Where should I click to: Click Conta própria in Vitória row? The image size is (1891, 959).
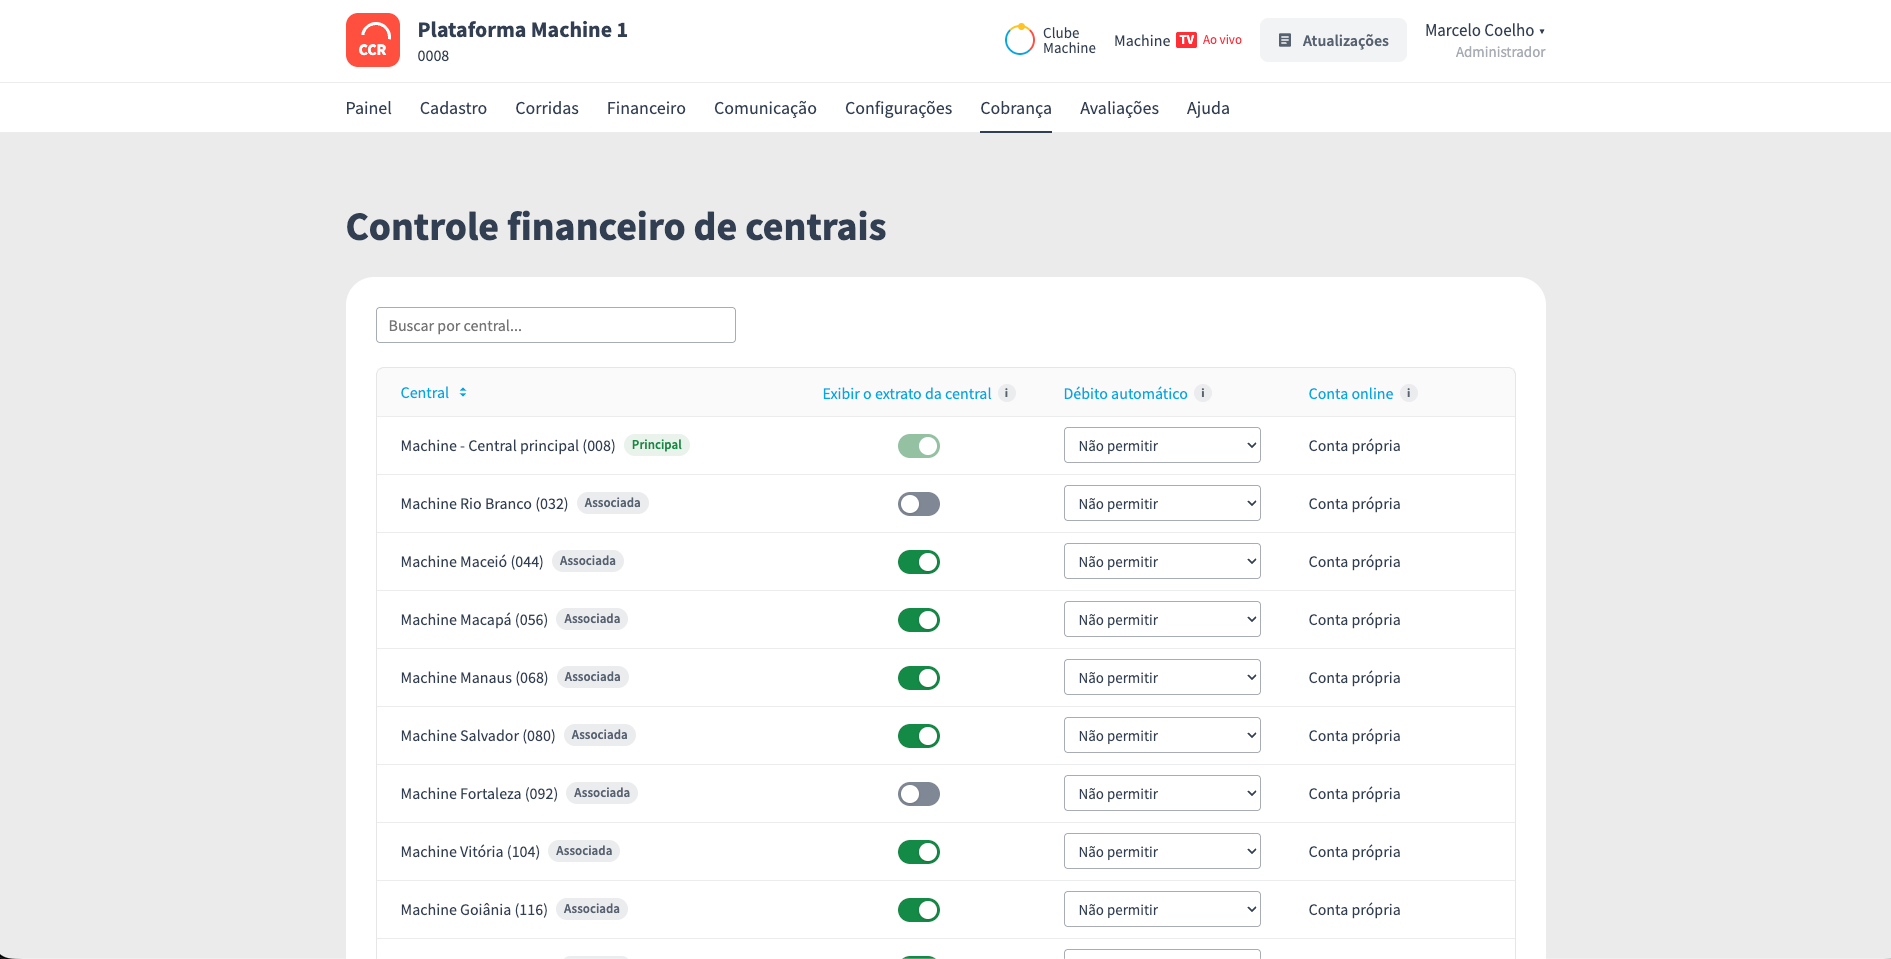click(x=1354, y=852)
